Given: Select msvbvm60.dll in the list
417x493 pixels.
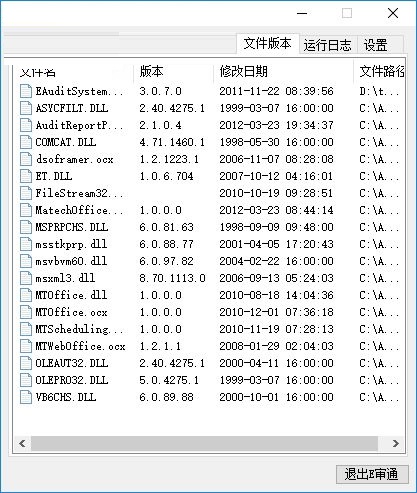Looking at the screenshot, I should tap(71, 261).
